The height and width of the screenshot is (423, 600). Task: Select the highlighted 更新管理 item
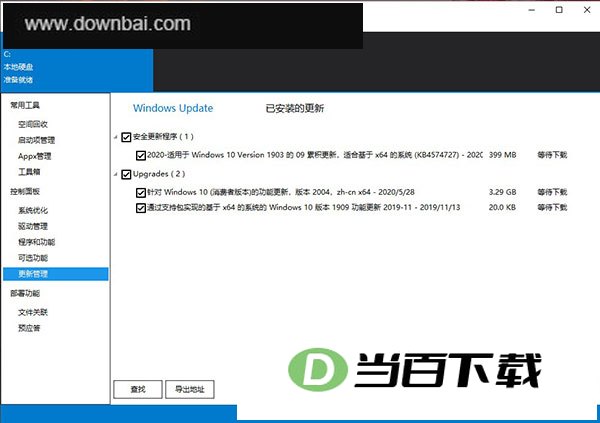coord(55,274)
